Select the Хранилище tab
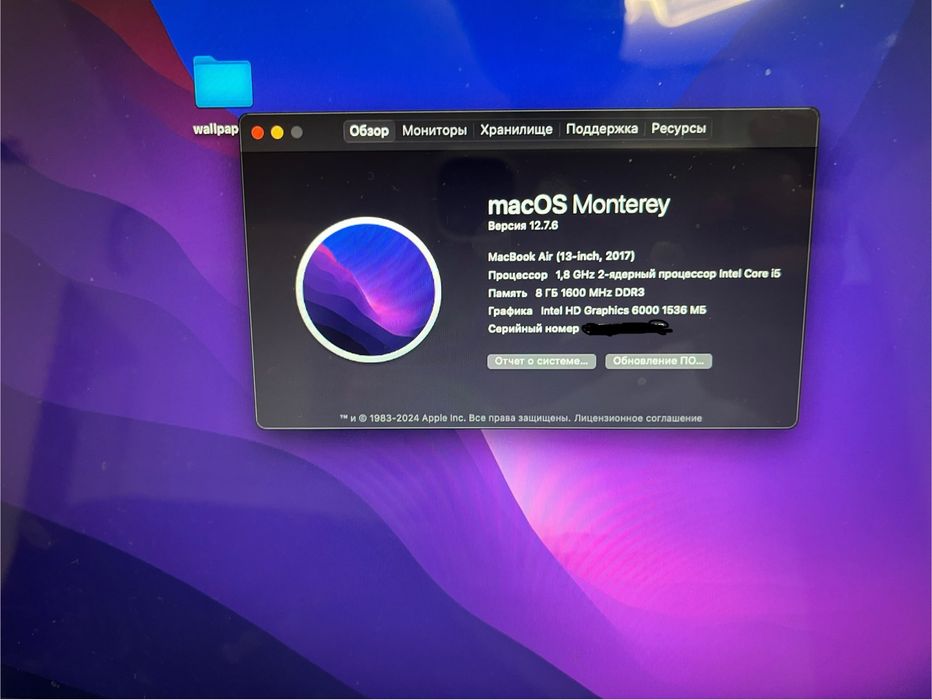This screenshot has height=700, width=932. (x=516, y=130)
